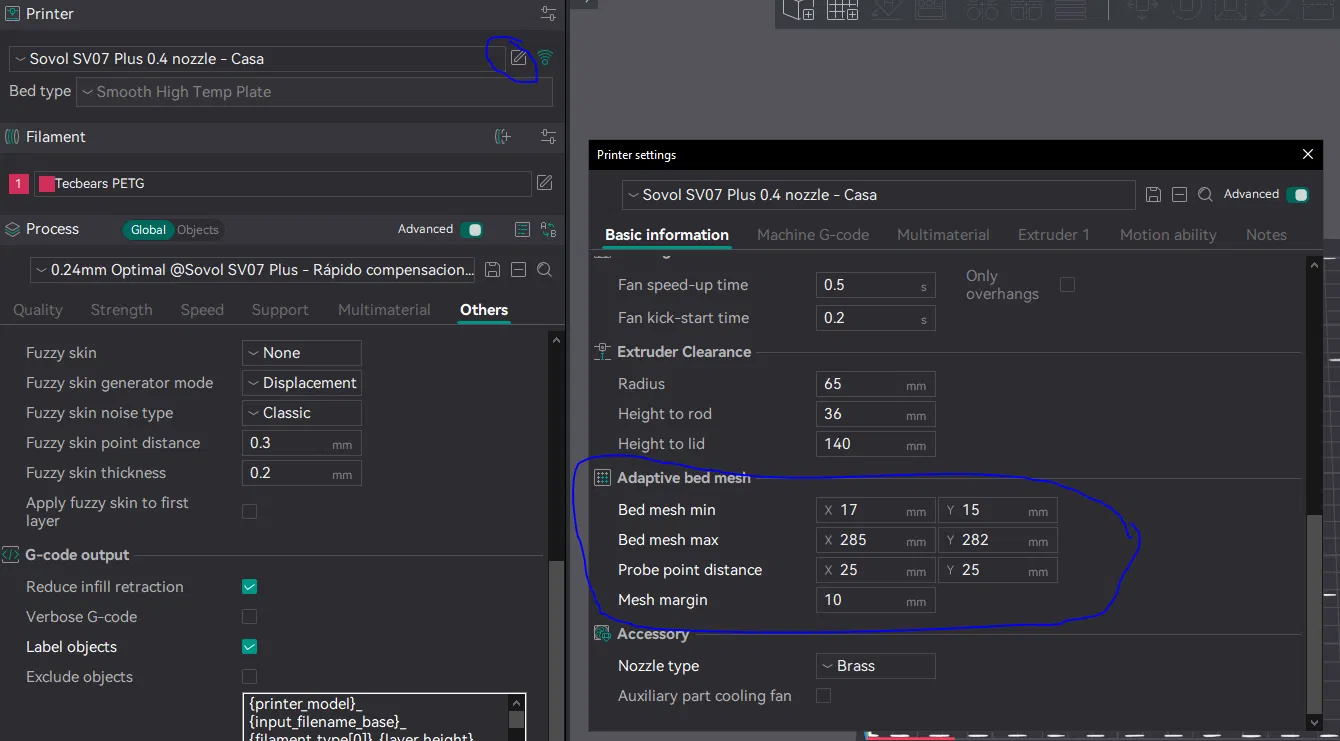
Task: Switch to the Machine G-code tab
Action: tap(813, 235)
